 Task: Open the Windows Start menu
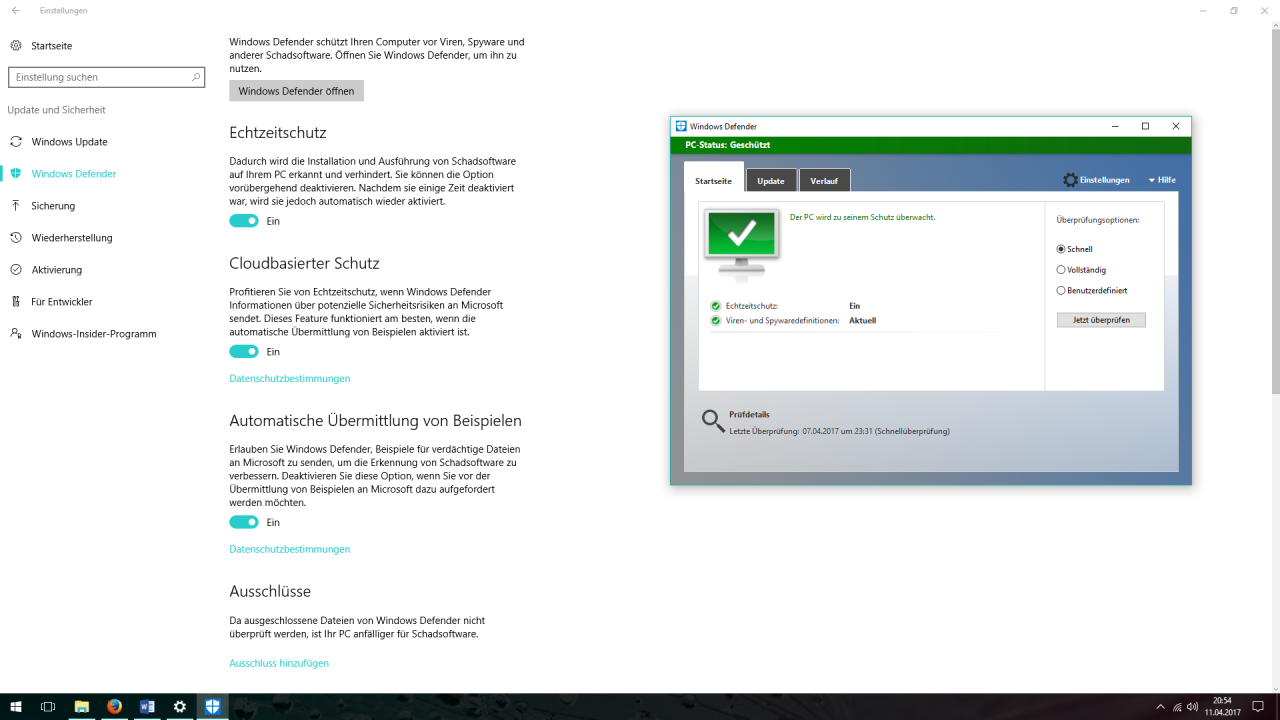tap(16, 706)
